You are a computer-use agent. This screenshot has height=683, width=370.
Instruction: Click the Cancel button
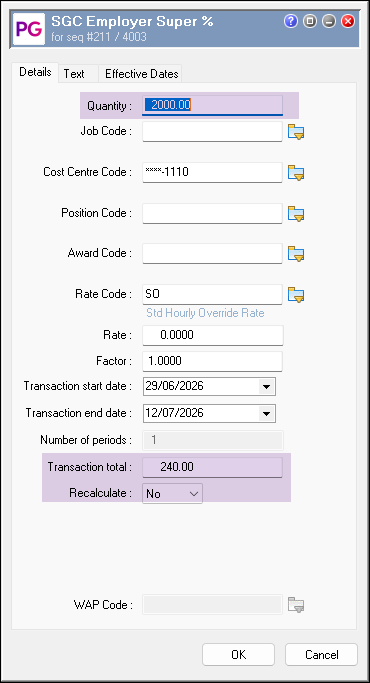tap(321, 655)
